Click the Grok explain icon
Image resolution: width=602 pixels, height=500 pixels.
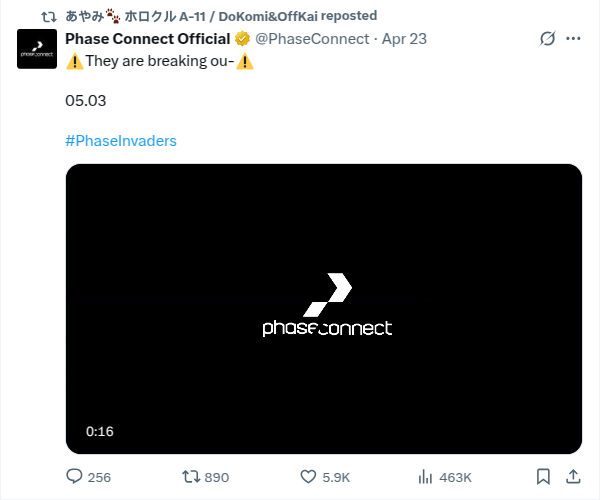coord(547,39)
